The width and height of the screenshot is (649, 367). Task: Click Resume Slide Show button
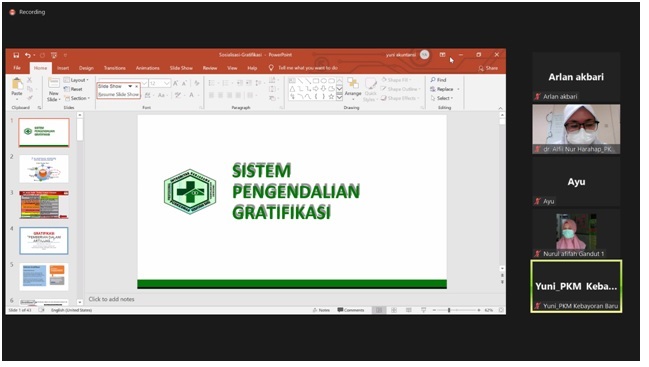[x=119, y=95]
